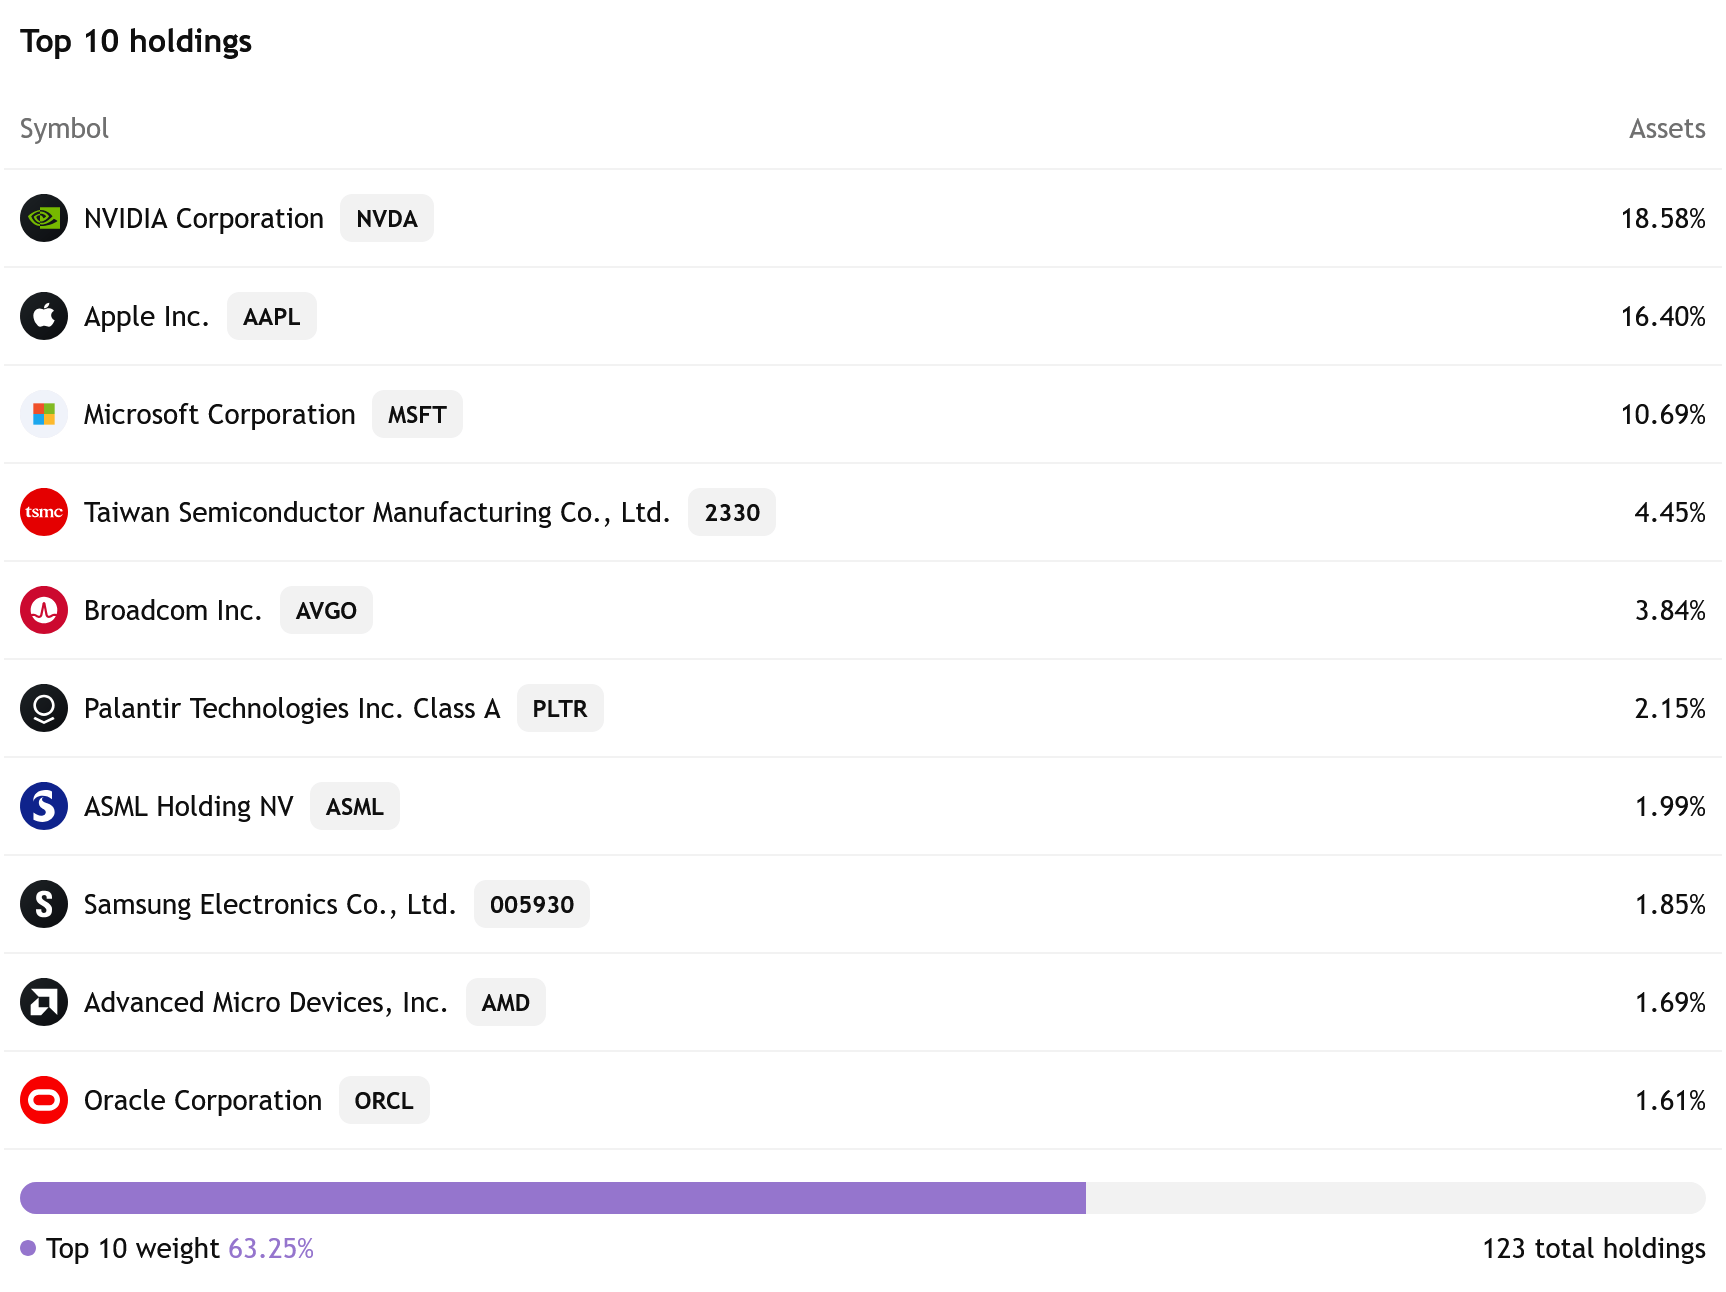
Task: Open the Taiwan Semiconductor Manufacturing Co. link
Action: pos(376,512)
